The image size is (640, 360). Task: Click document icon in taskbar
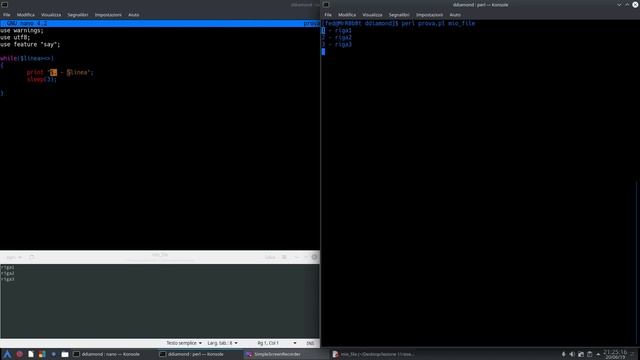coord(31,354)
